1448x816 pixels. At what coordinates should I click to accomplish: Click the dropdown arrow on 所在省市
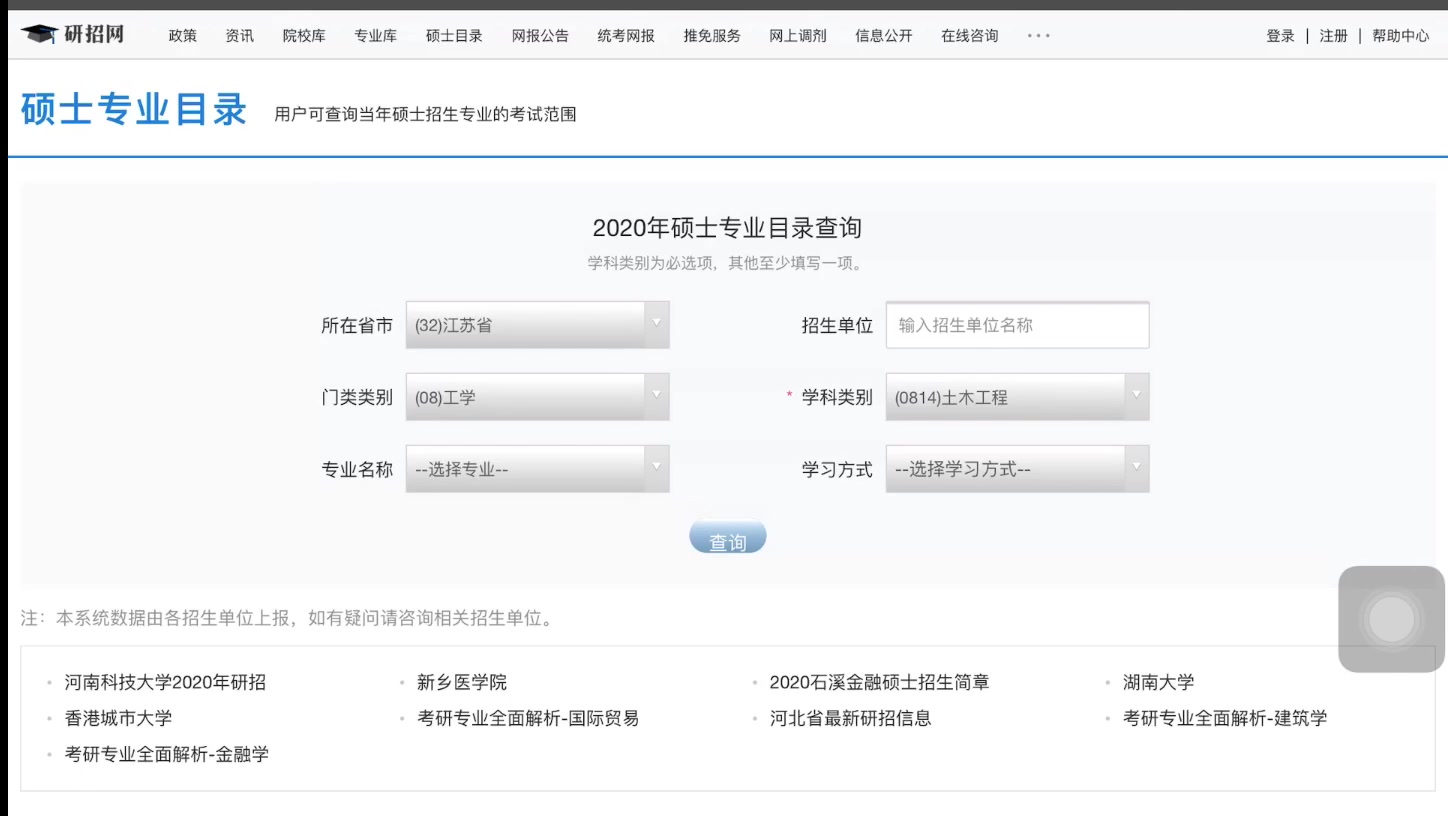[x=656, y=324]
